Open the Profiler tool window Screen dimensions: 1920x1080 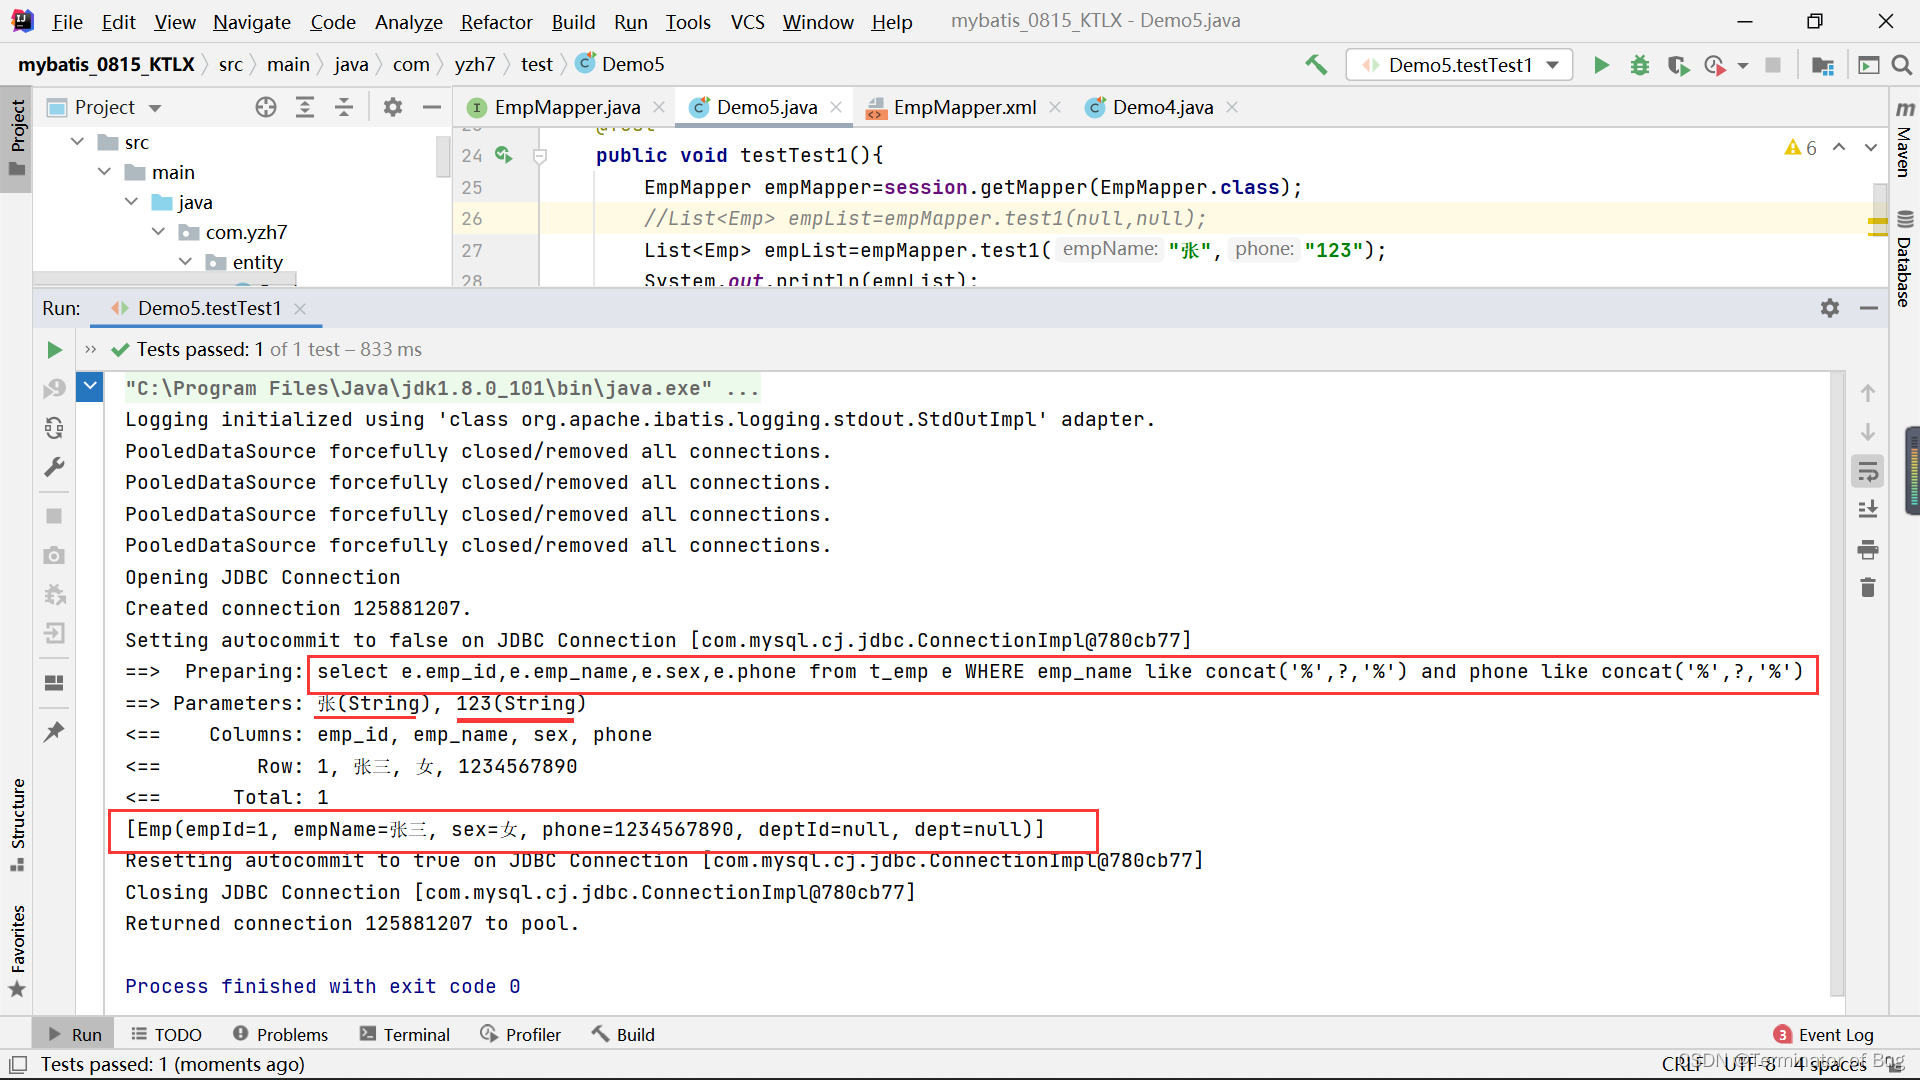520,1035
